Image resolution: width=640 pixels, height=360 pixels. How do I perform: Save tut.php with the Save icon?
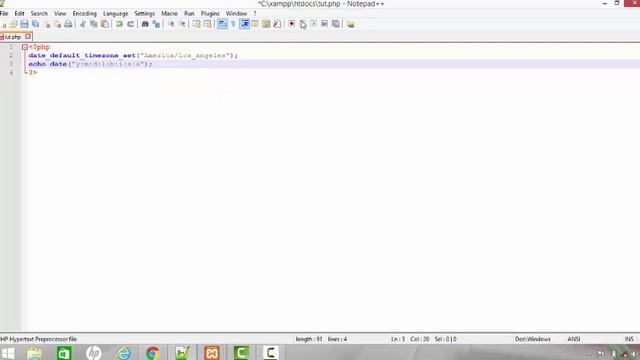point(24,24)
